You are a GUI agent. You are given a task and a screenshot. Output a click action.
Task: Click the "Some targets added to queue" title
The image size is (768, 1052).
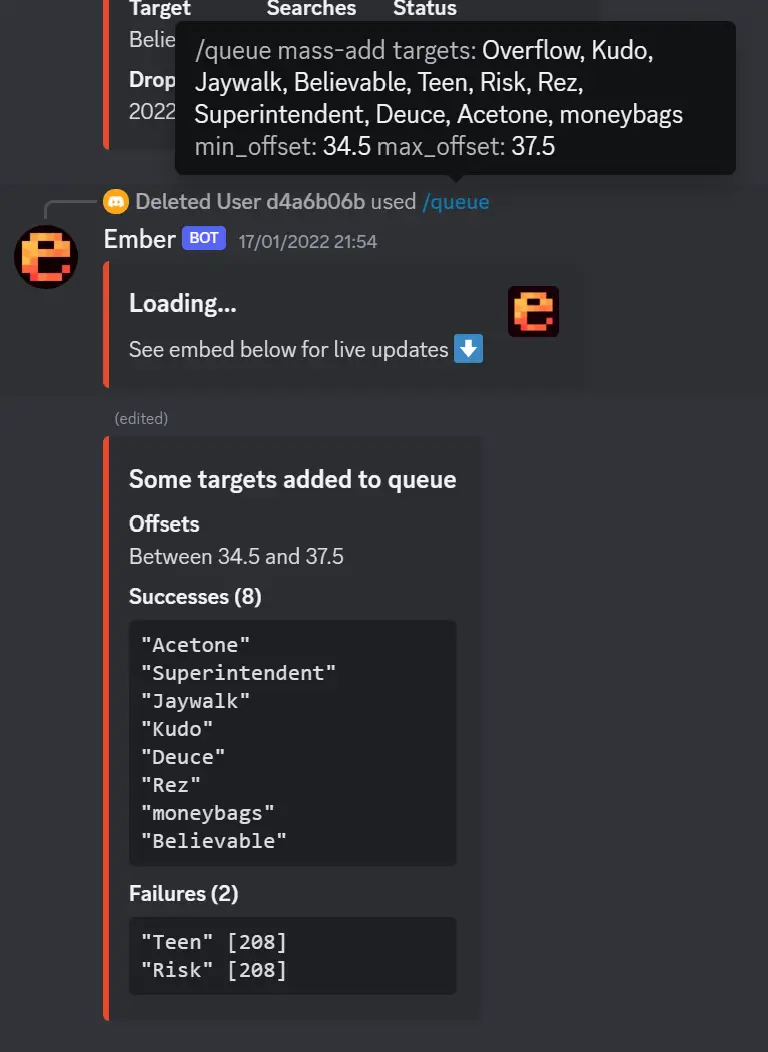(x=292, y=480)
